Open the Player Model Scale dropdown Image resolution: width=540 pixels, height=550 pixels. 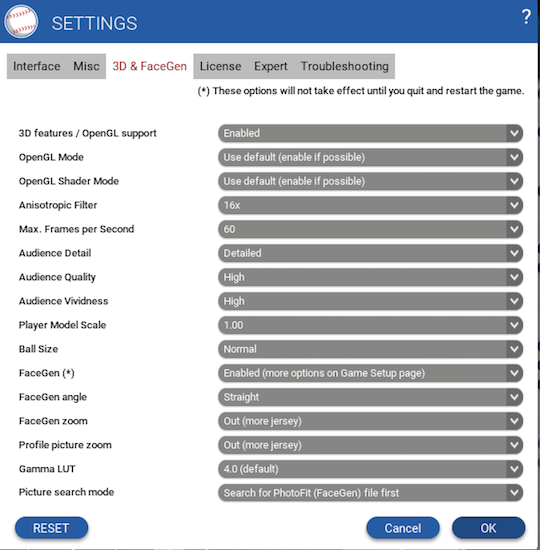(371, 325)
